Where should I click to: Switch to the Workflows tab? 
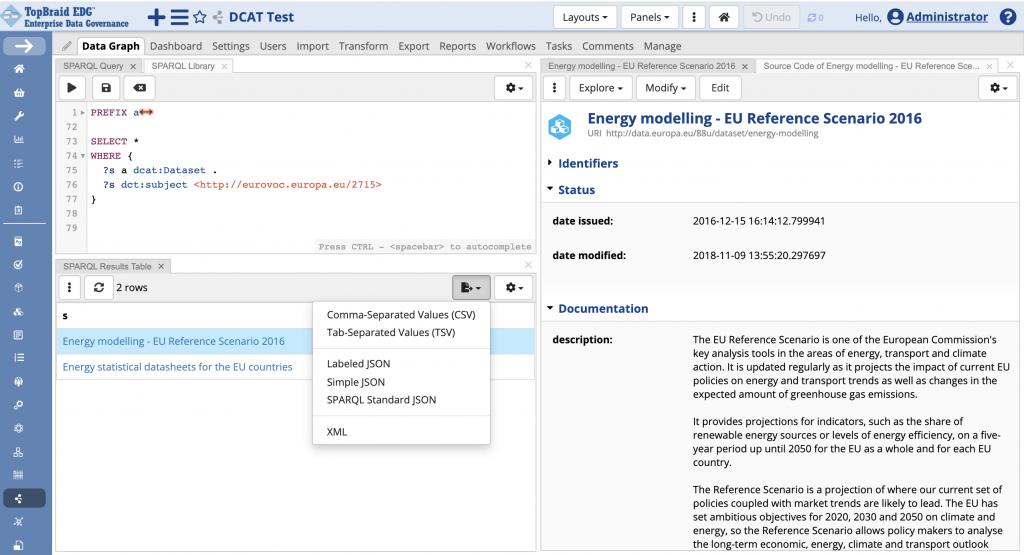click(x=511, y=46)
